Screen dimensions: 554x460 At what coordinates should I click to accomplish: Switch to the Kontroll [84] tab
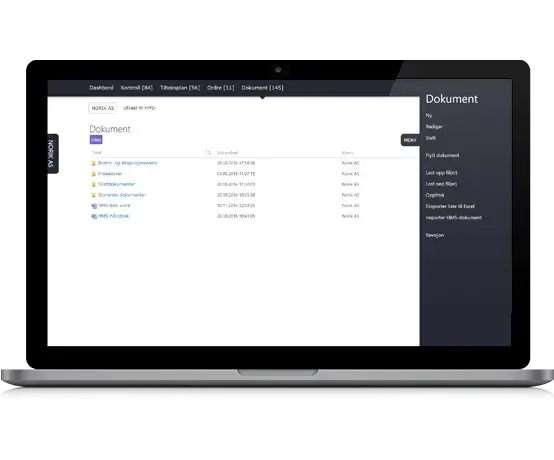point(137,88)
